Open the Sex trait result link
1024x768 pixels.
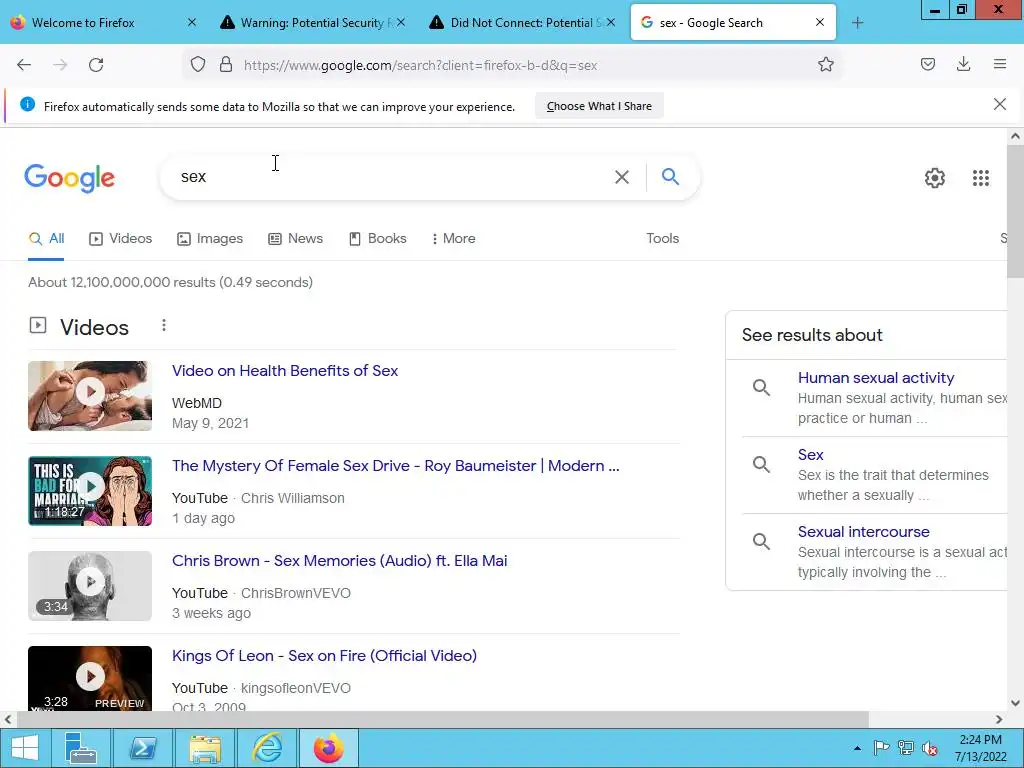pos(810,455)
